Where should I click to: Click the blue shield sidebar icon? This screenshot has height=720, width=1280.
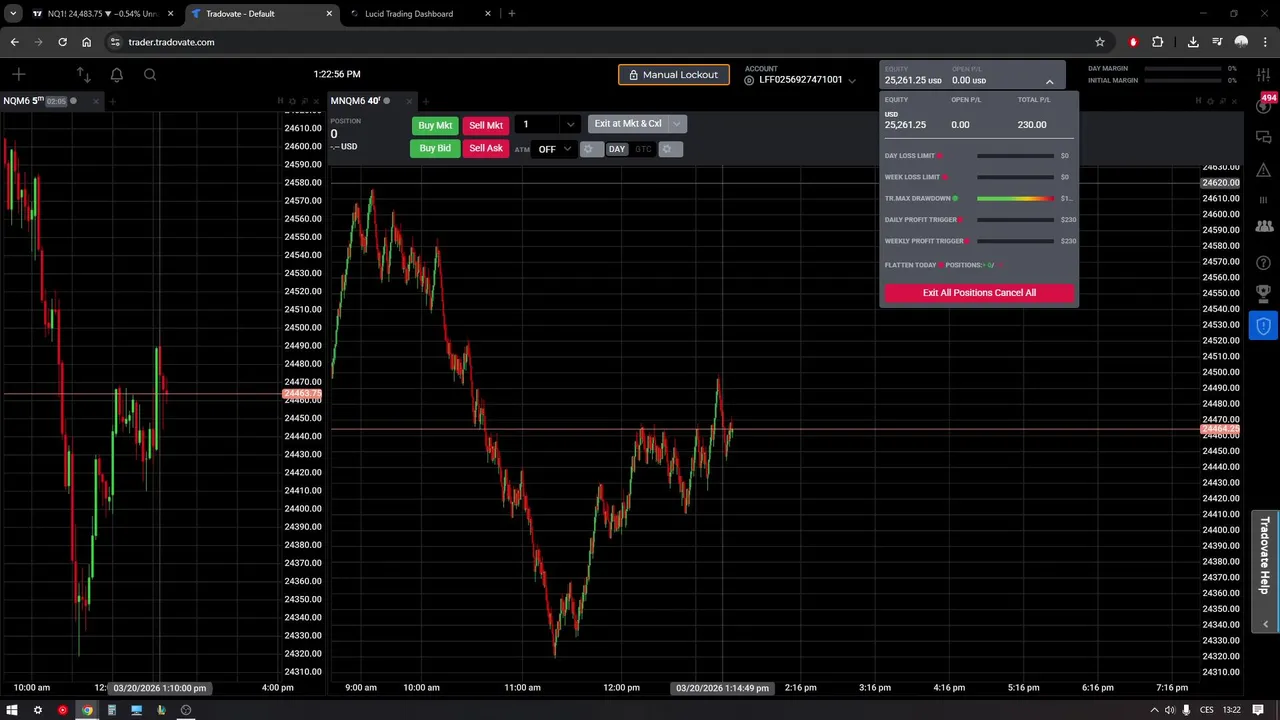[x=1263, y=326]
